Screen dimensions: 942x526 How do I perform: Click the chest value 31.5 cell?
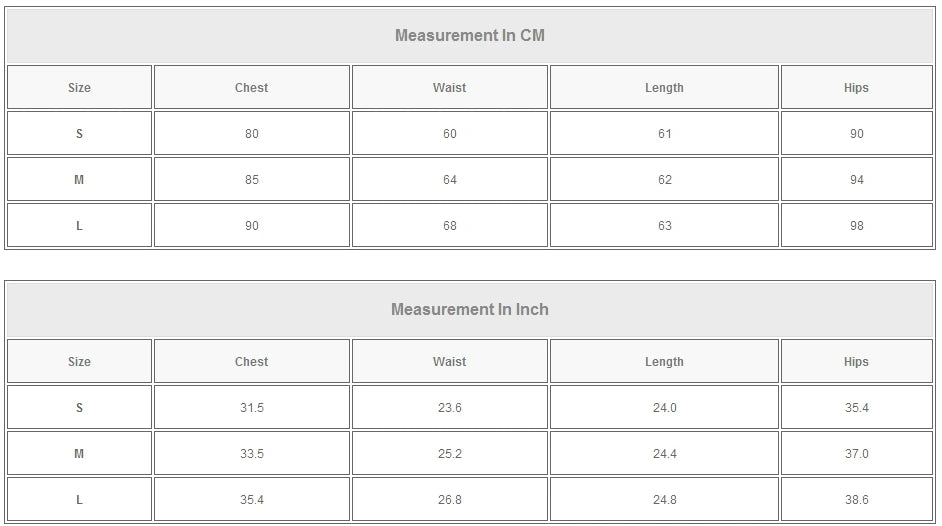point(251,408)
